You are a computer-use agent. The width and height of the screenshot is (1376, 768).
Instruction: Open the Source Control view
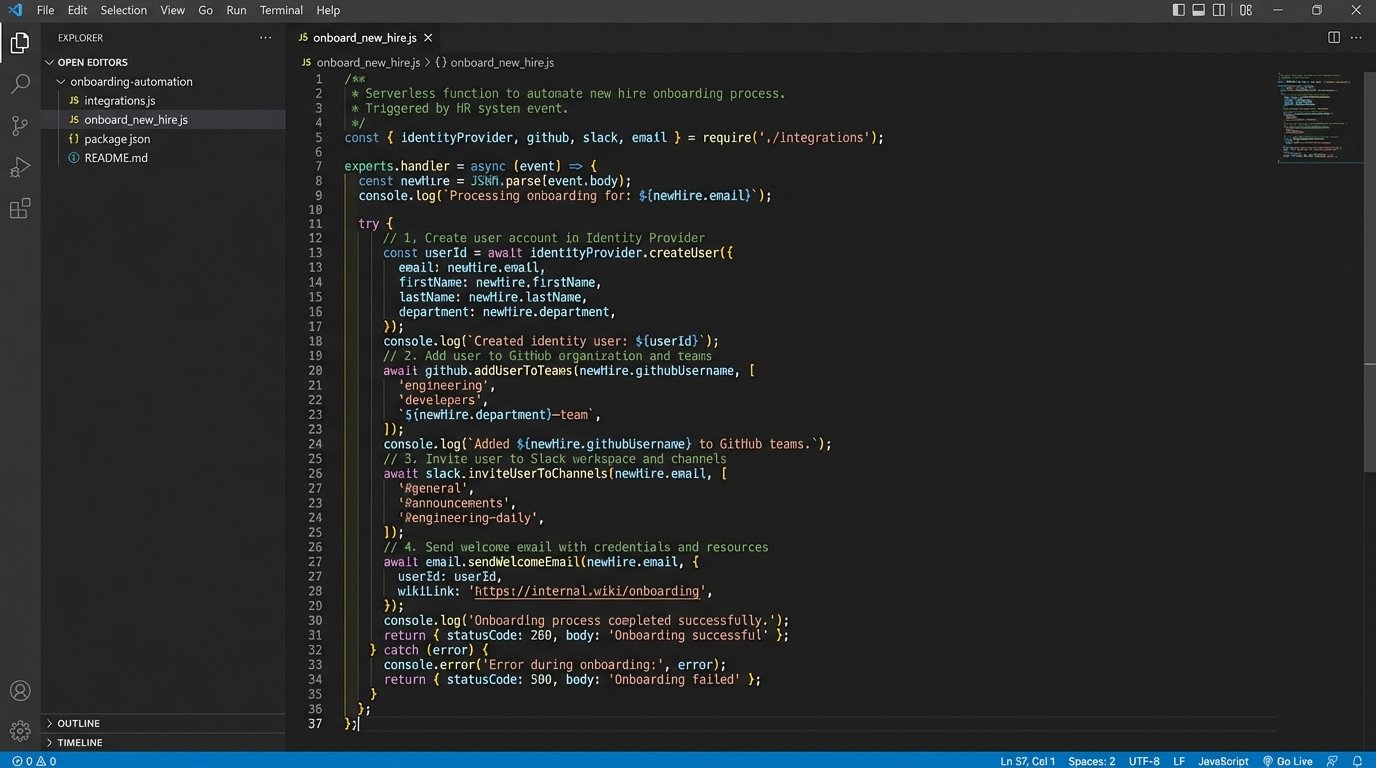20,126
